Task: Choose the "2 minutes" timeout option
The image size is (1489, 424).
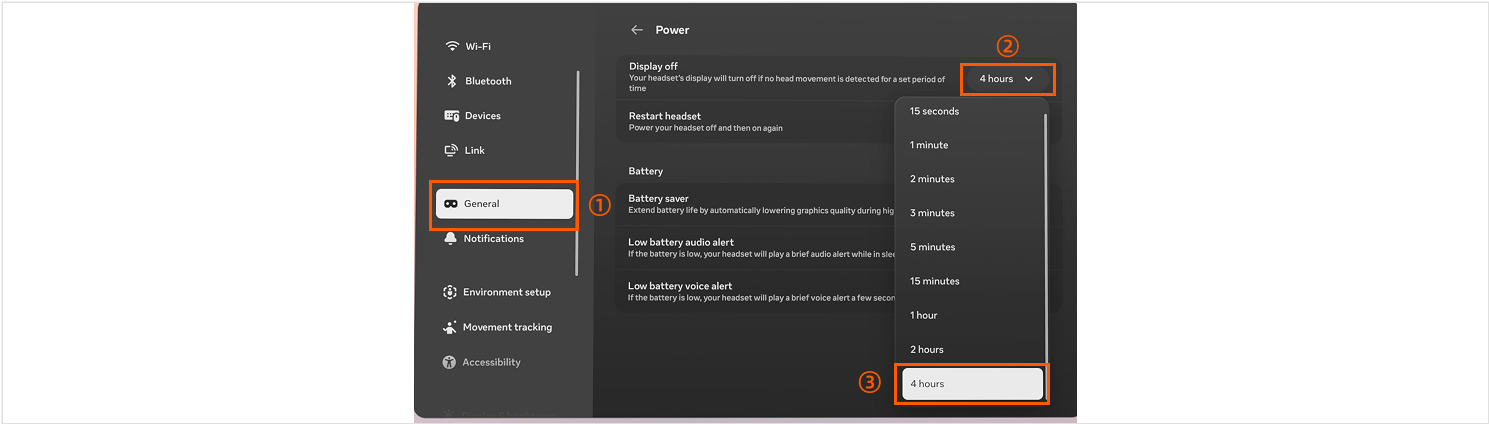Action: (x=932, y=180)
